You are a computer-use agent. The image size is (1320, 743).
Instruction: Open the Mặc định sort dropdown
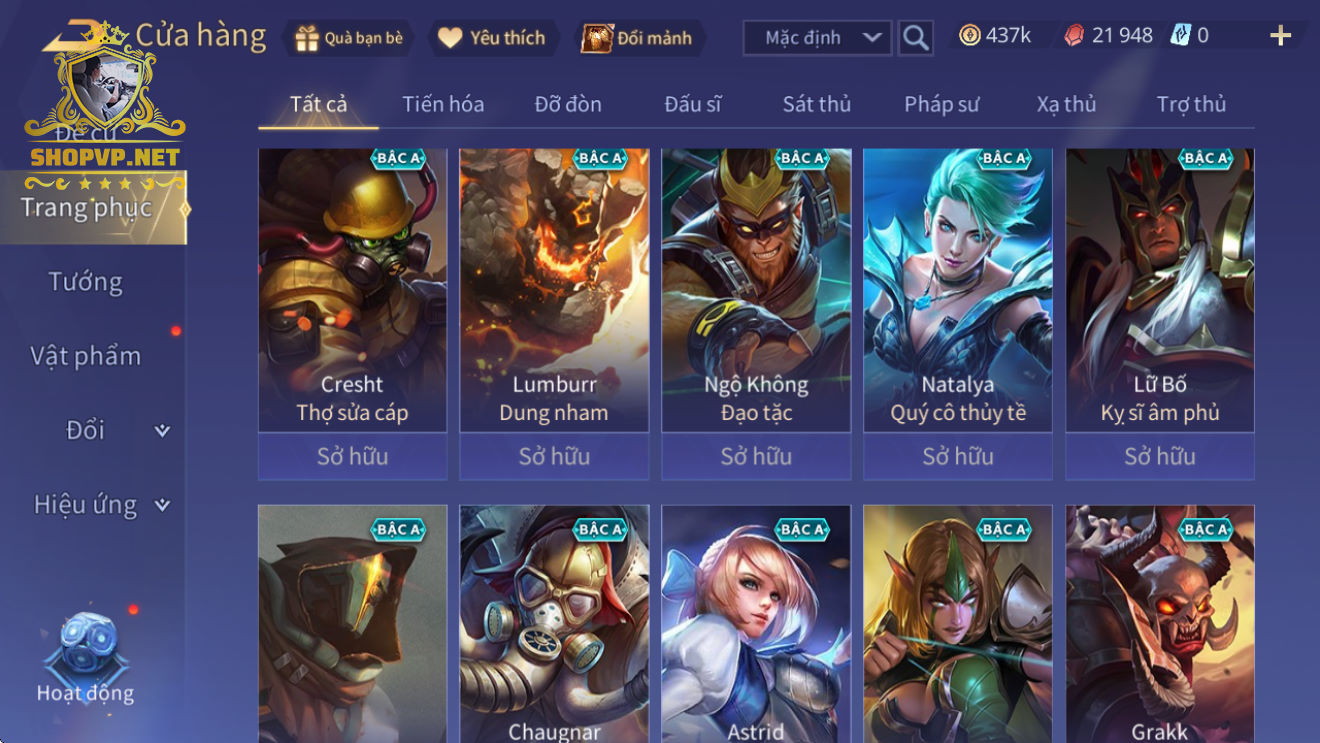point(817,38)
